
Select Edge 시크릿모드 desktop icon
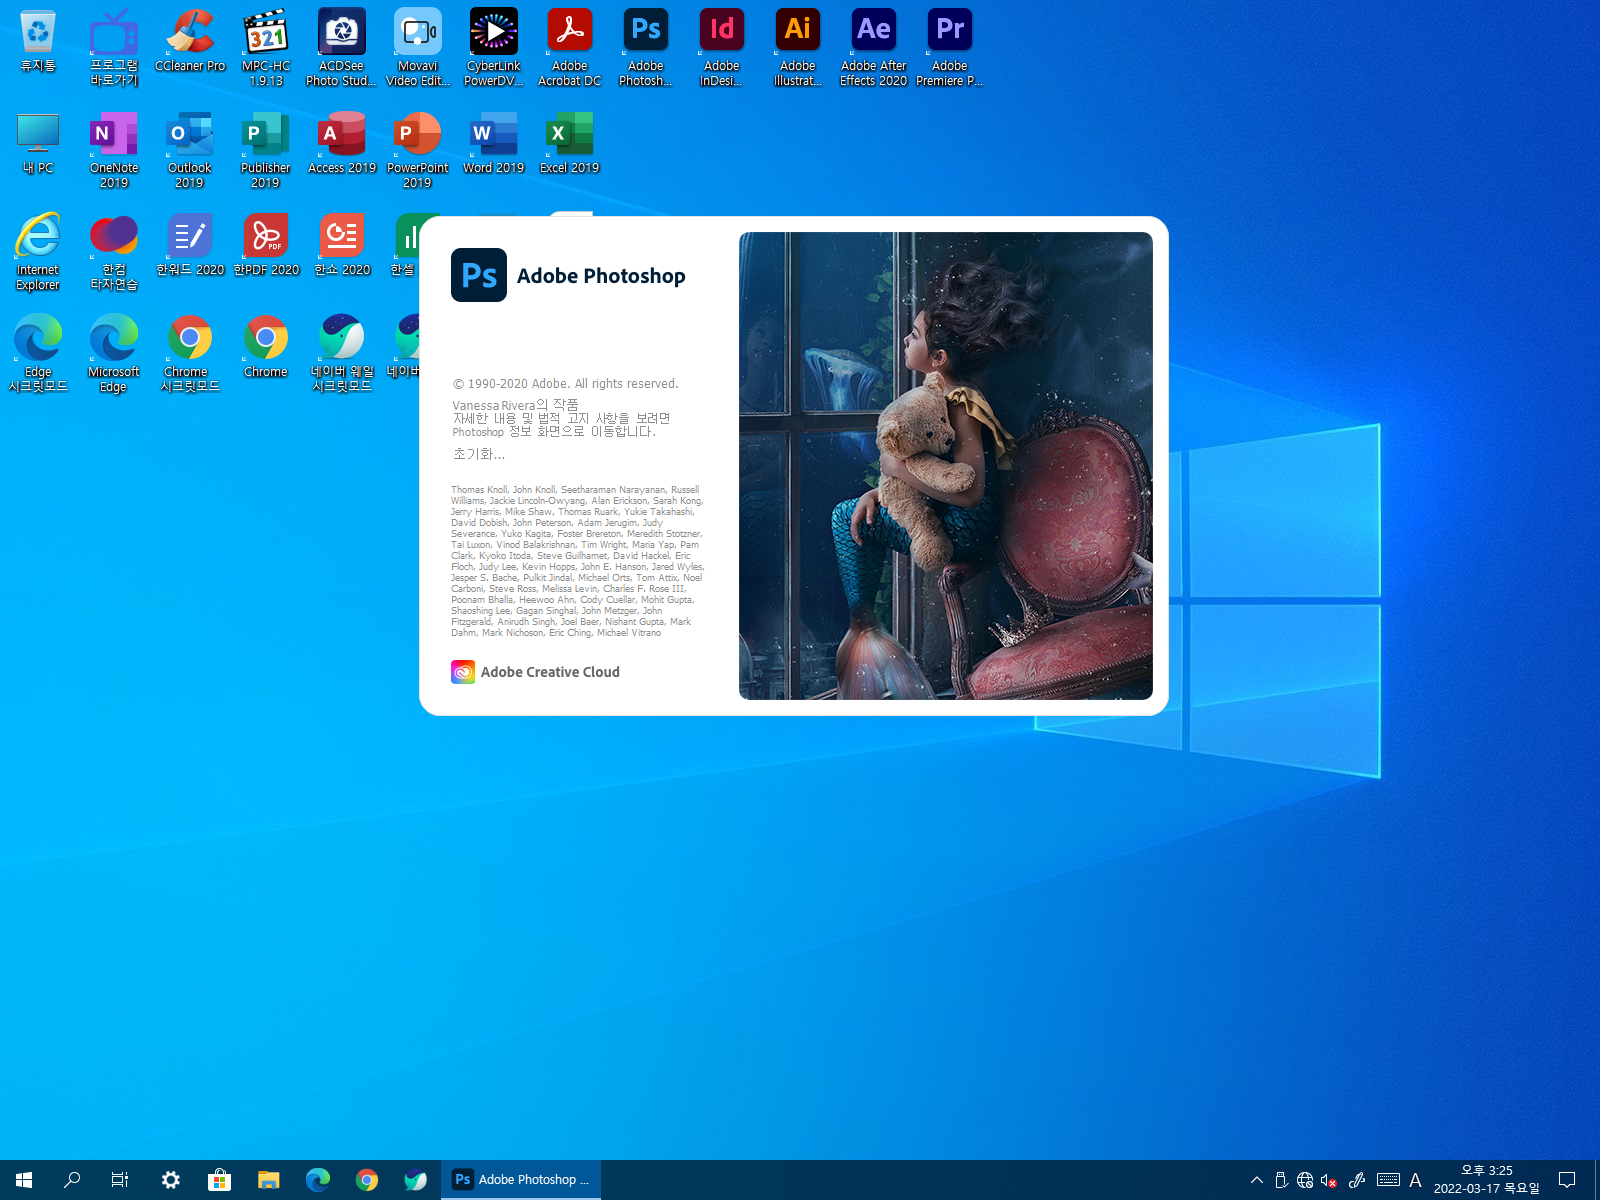pos(38,354)
